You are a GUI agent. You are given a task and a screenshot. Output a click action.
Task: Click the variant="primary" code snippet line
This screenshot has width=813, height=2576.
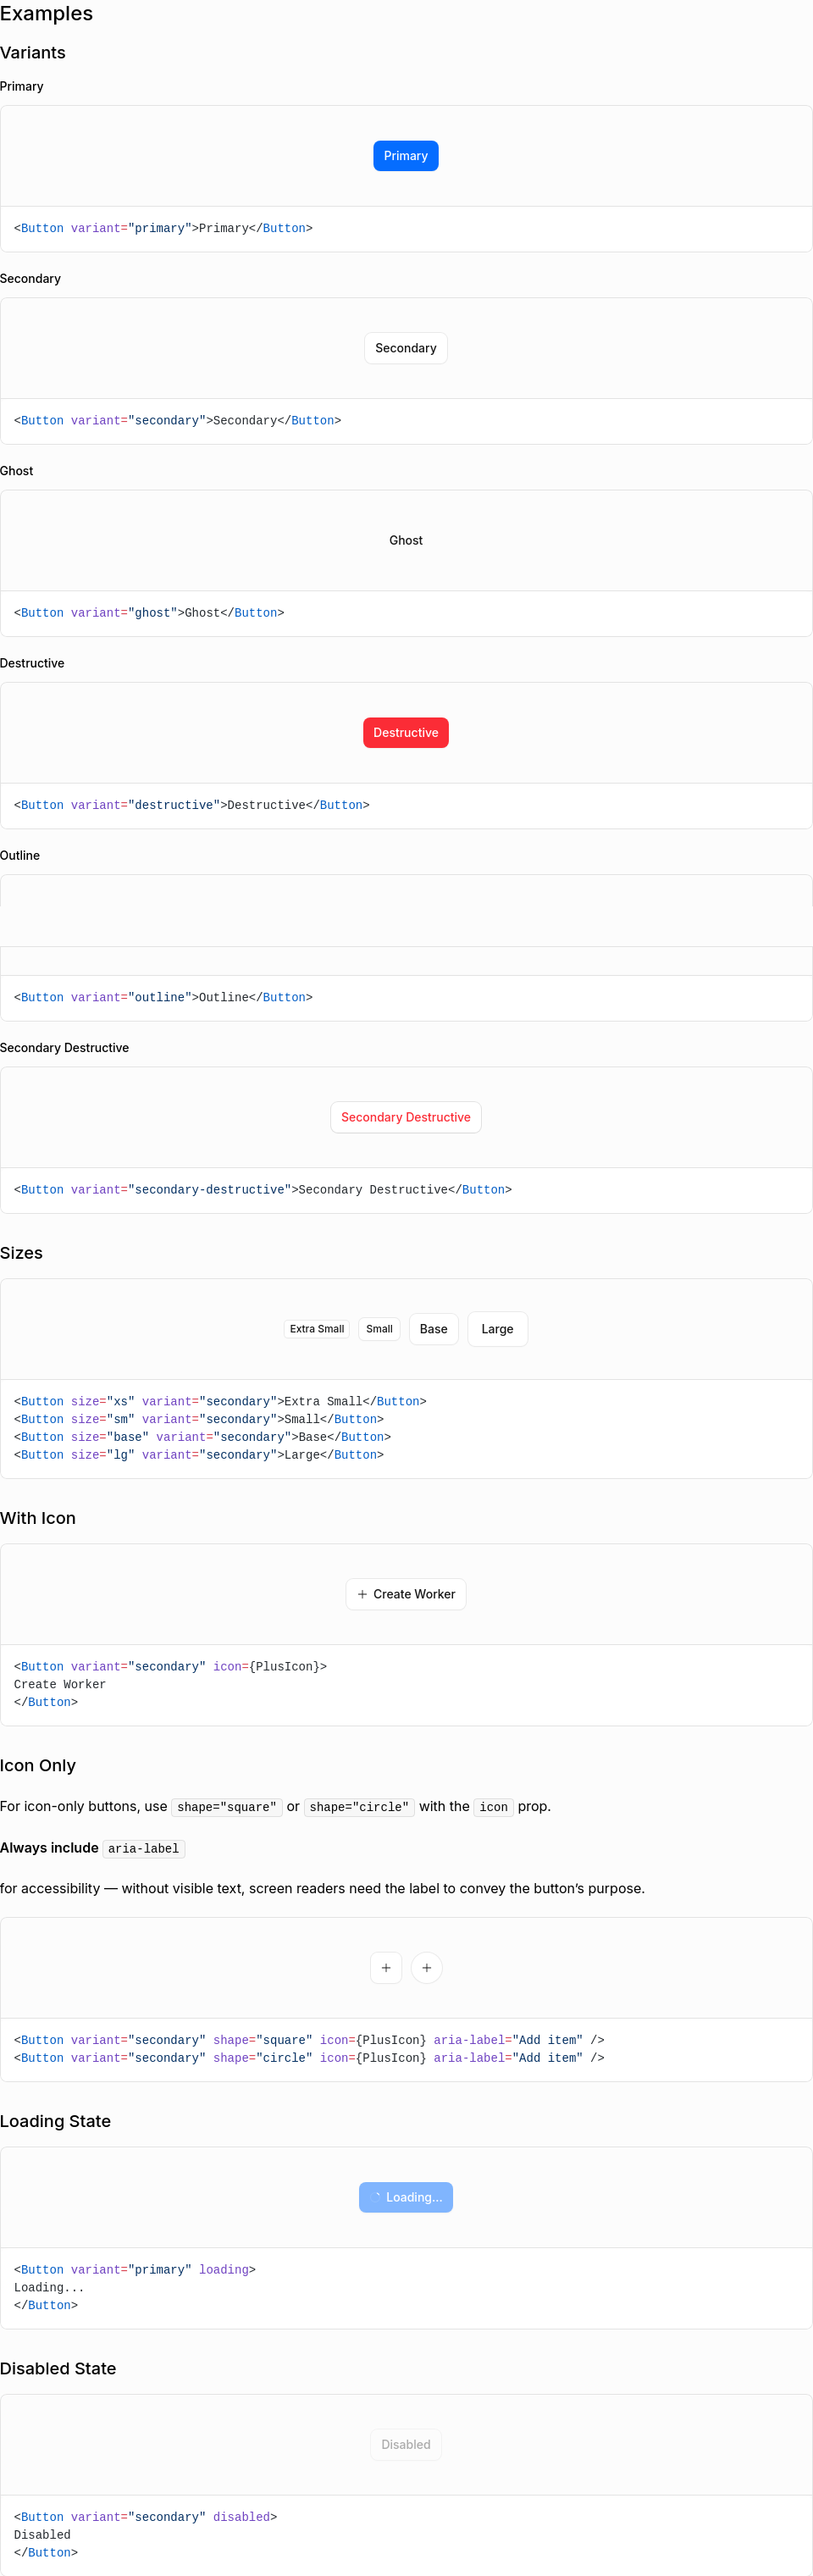click(163, 229)
